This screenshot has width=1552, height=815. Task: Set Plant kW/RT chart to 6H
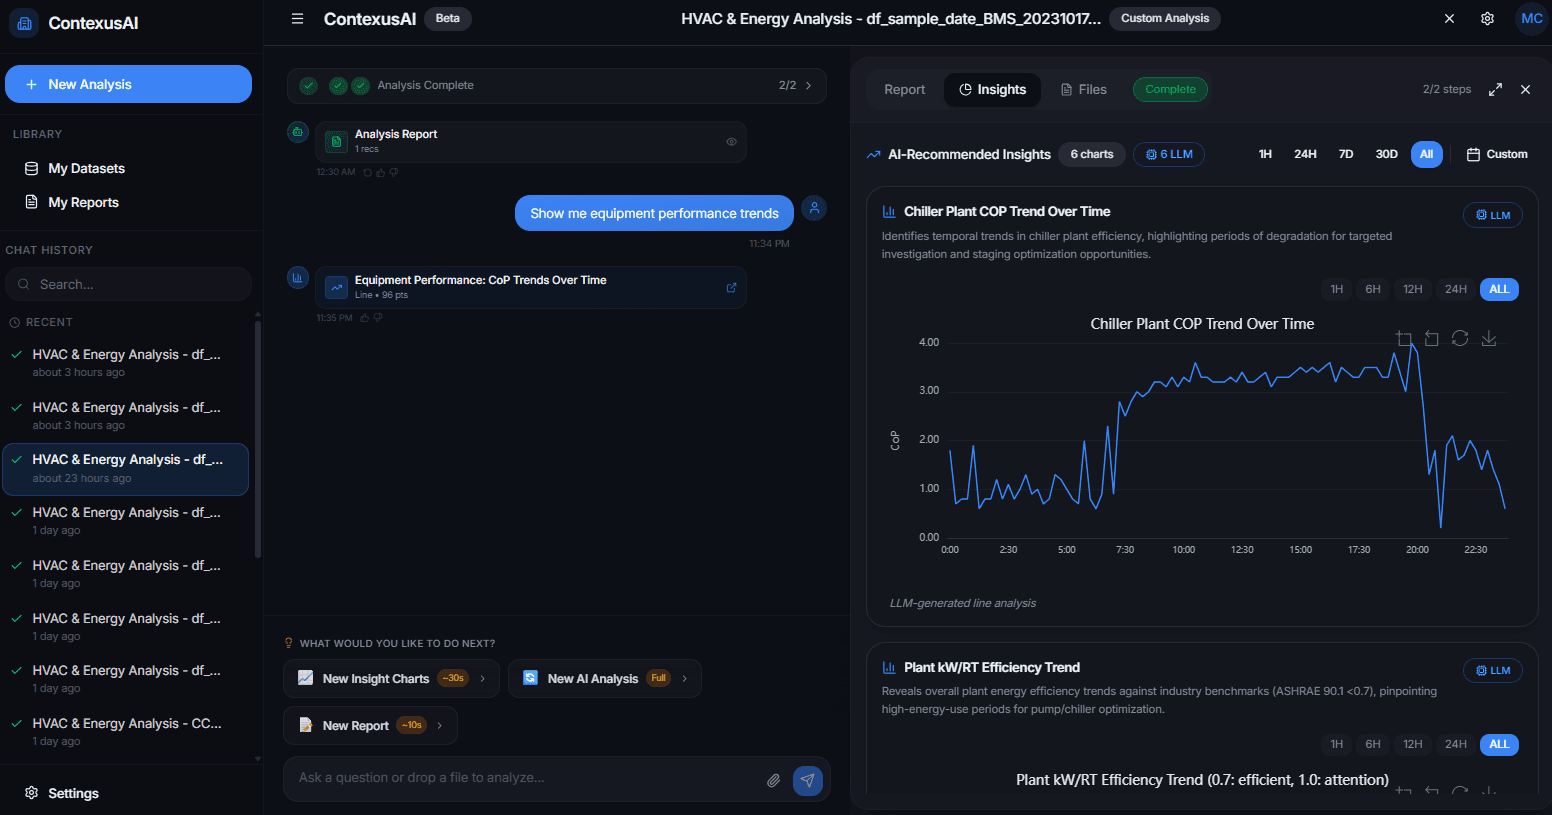[x=1372, y=744]
